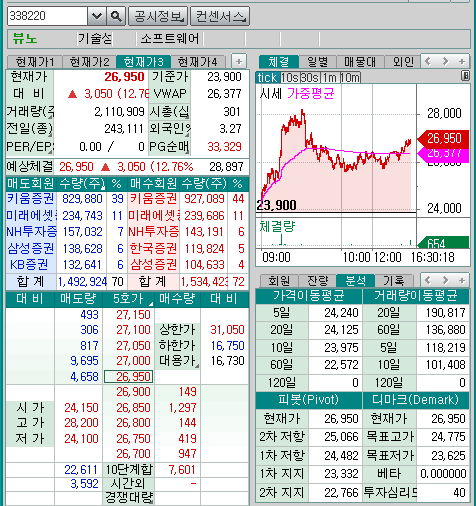Screen dimensions: 476x506
Task: Select 1m chart interval
Action: click(330, 78)
